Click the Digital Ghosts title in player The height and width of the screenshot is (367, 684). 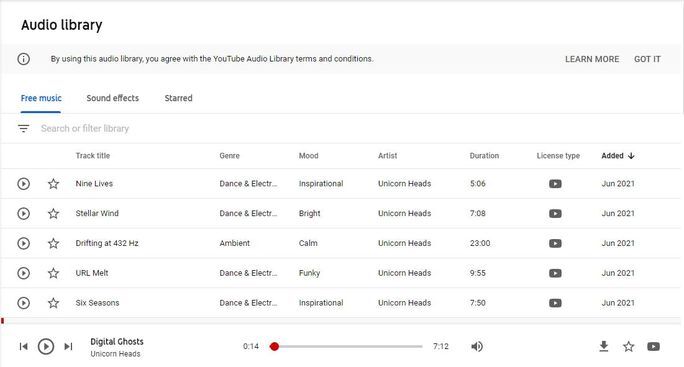117,342
